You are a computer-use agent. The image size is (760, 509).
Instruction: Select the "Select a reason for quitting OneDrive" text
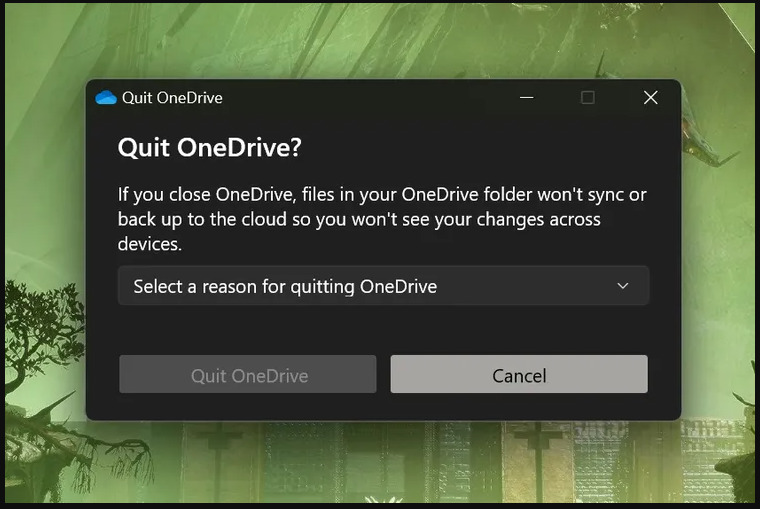pos(285,286)
